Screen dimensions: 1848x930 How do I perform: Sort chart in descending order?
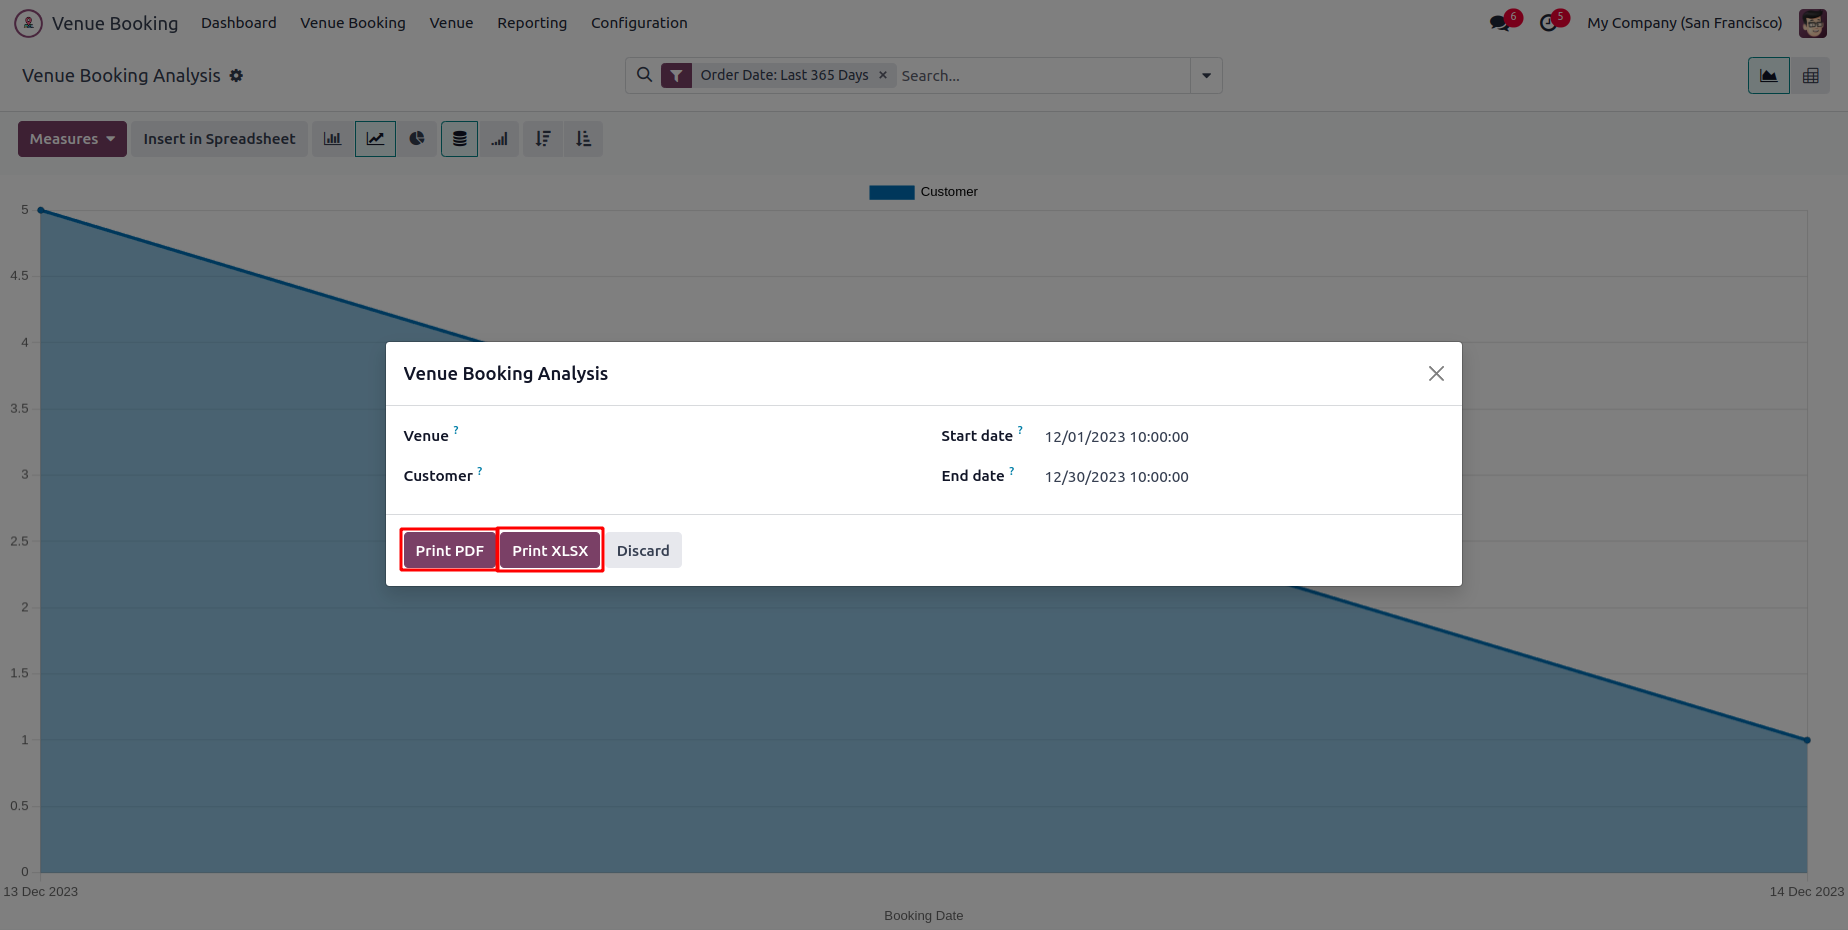point(543,139)
